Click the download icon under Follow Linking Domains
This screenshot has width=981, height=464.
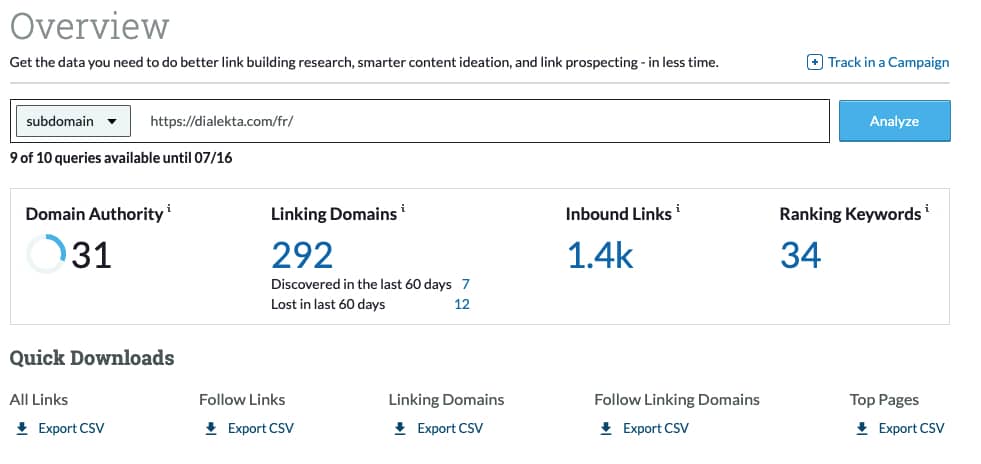(x=605, y=429)
